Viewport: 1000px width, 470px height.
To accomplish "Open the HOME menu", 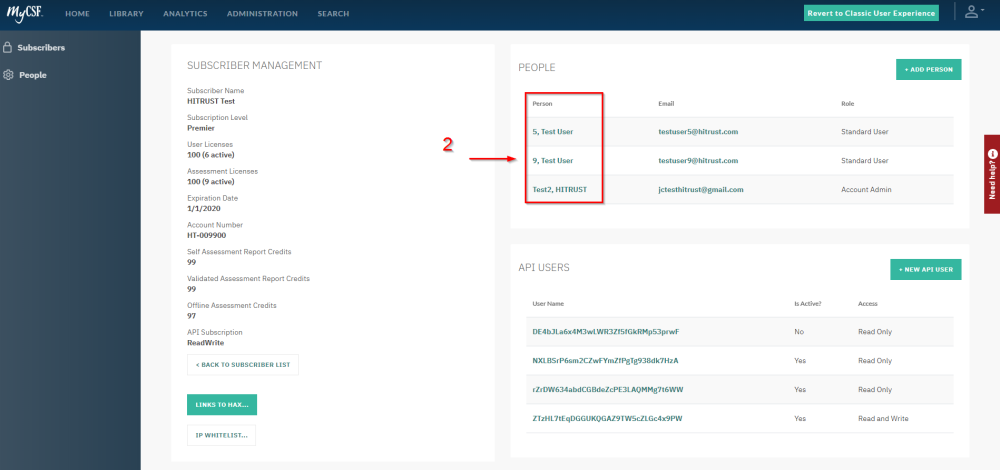I will (x=77, y=13).
